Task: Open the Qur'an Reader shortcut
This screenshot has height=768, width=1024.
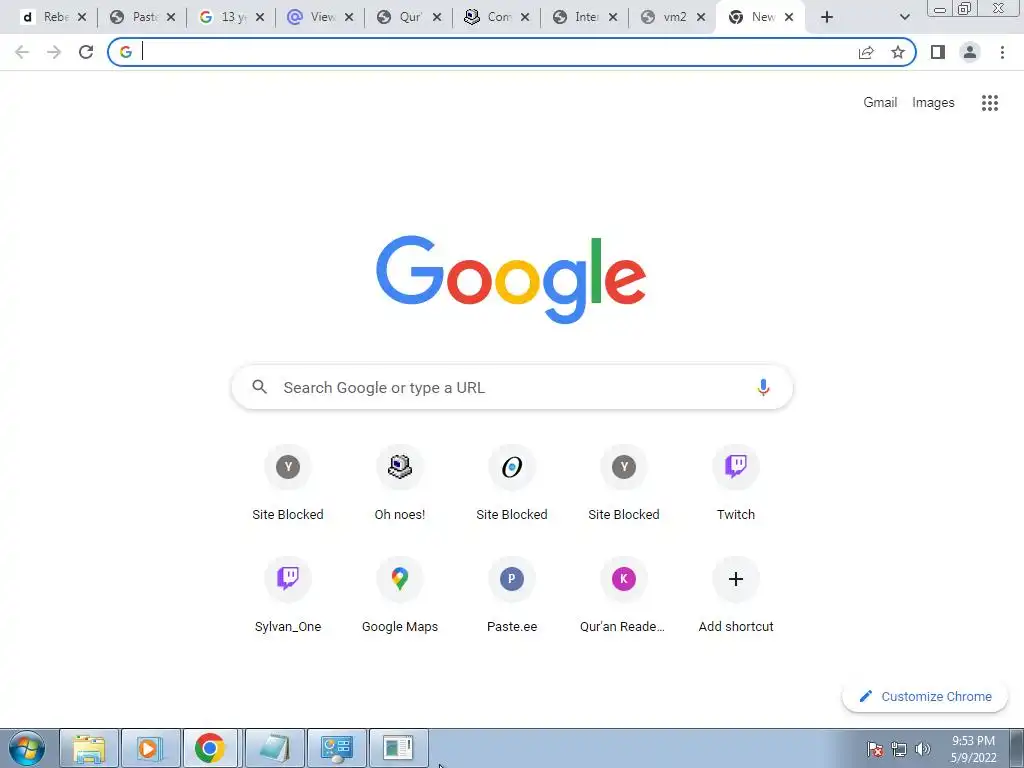Action: [623, 596]
